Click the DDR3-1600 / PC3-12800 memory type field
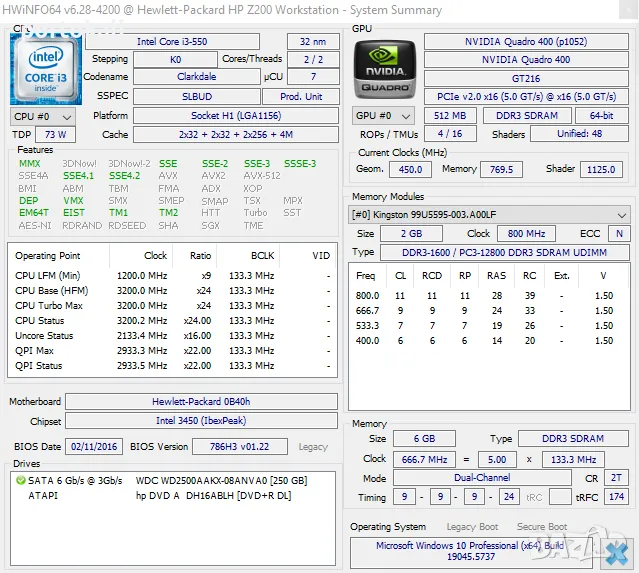Viewport: 639px width, 573px height. [x=490, y=252]
